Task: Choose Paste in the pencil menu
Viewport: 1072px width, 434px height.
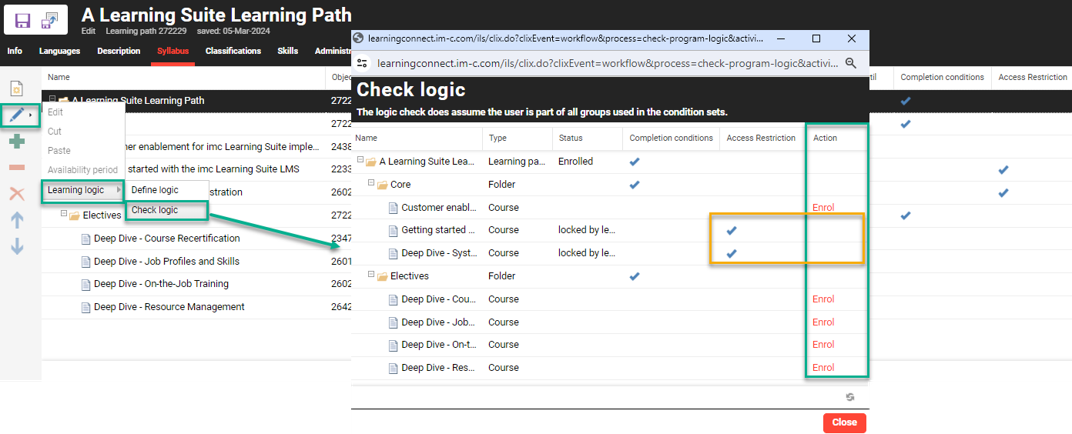Action: click(59, 150)
